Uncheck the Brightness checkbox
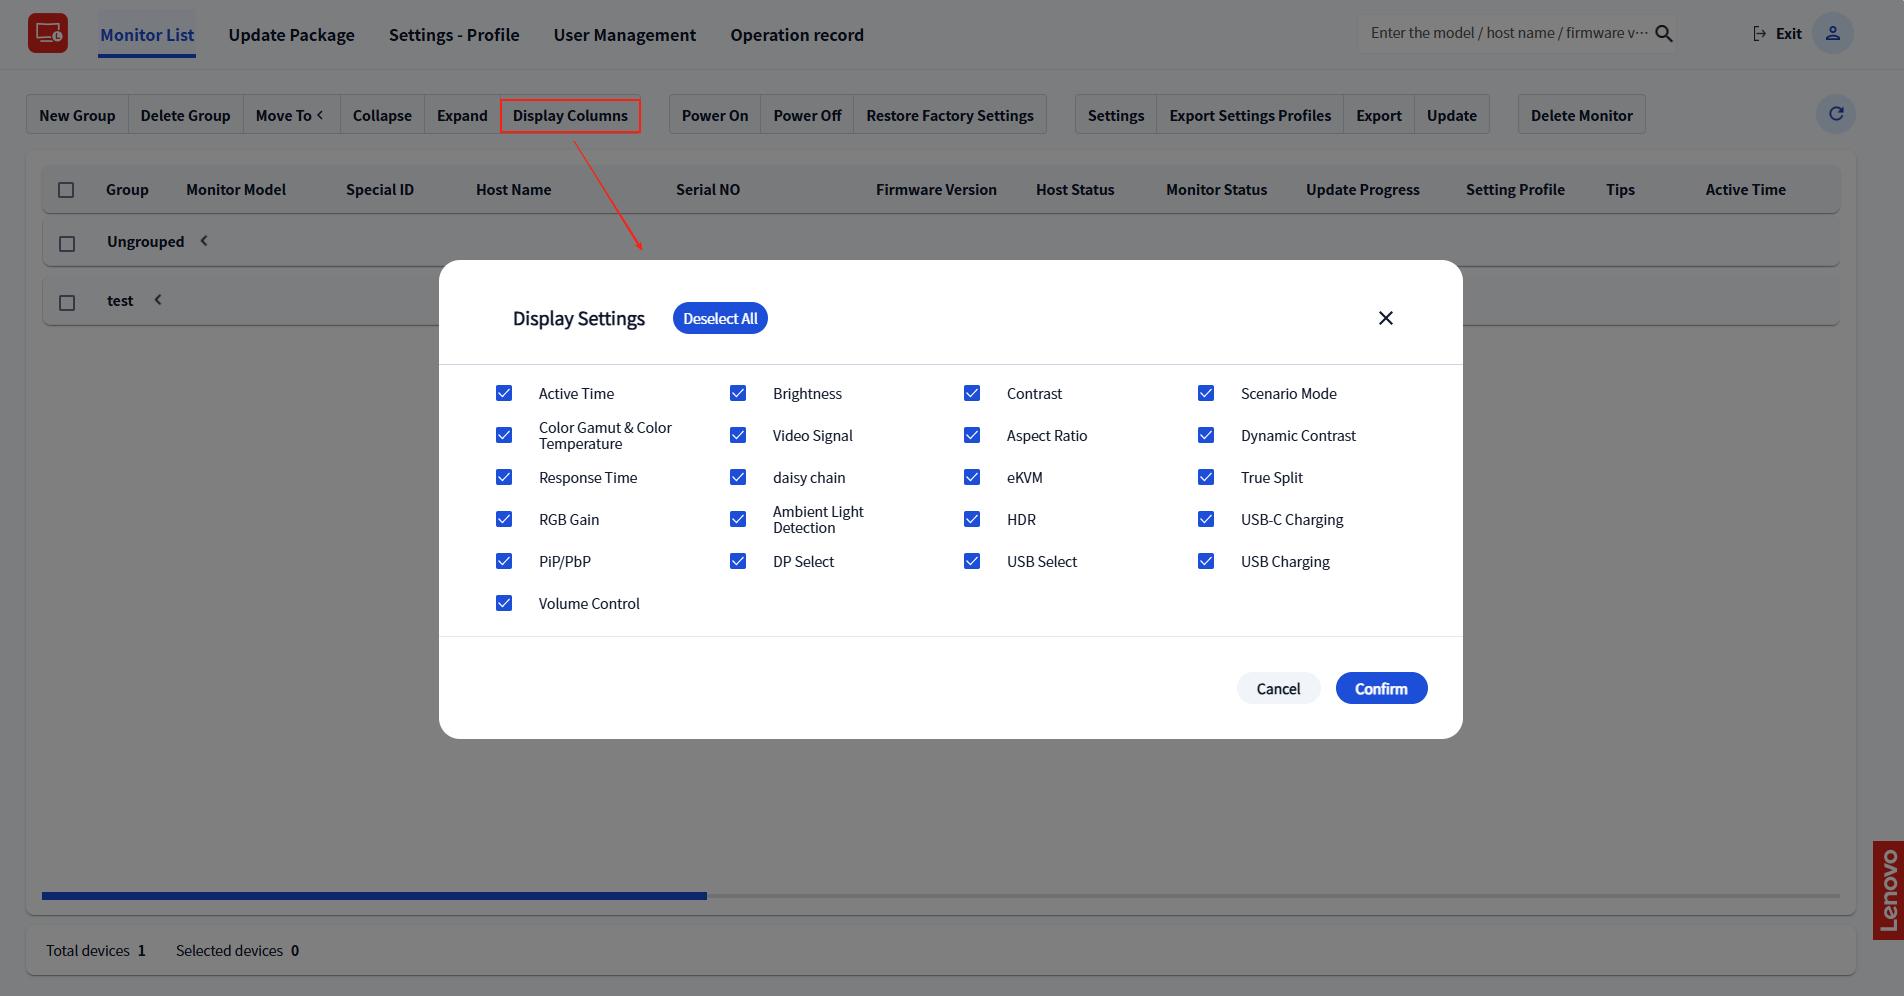This screenshot has height=996, width=1904. pyautogui.click(x=738, y=394)
